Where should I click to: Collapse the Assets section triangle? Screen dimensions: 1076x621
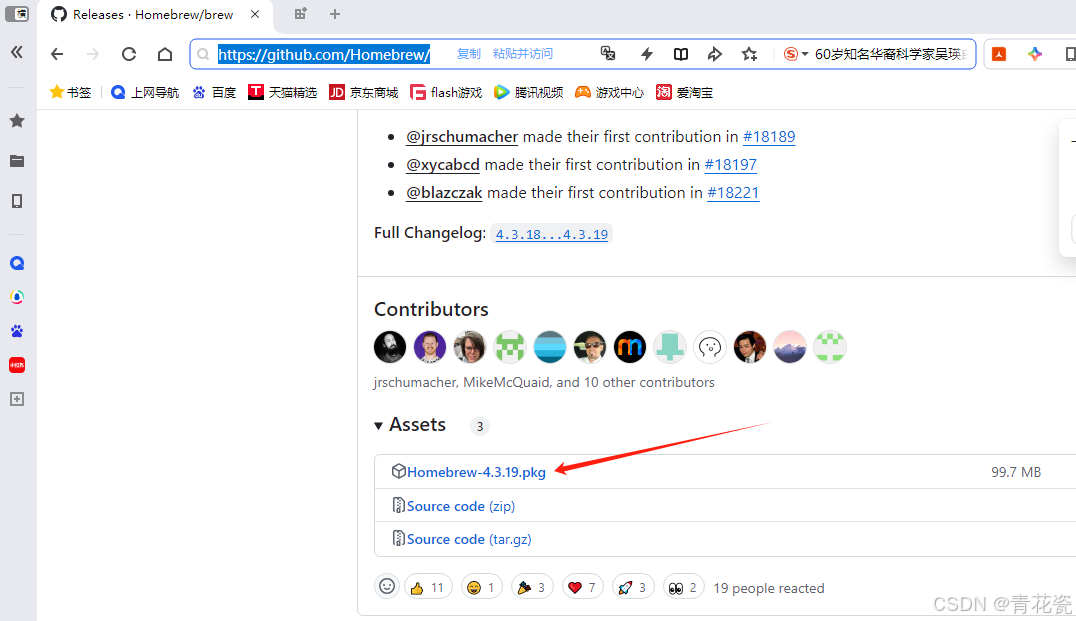[x=378, y=426]
